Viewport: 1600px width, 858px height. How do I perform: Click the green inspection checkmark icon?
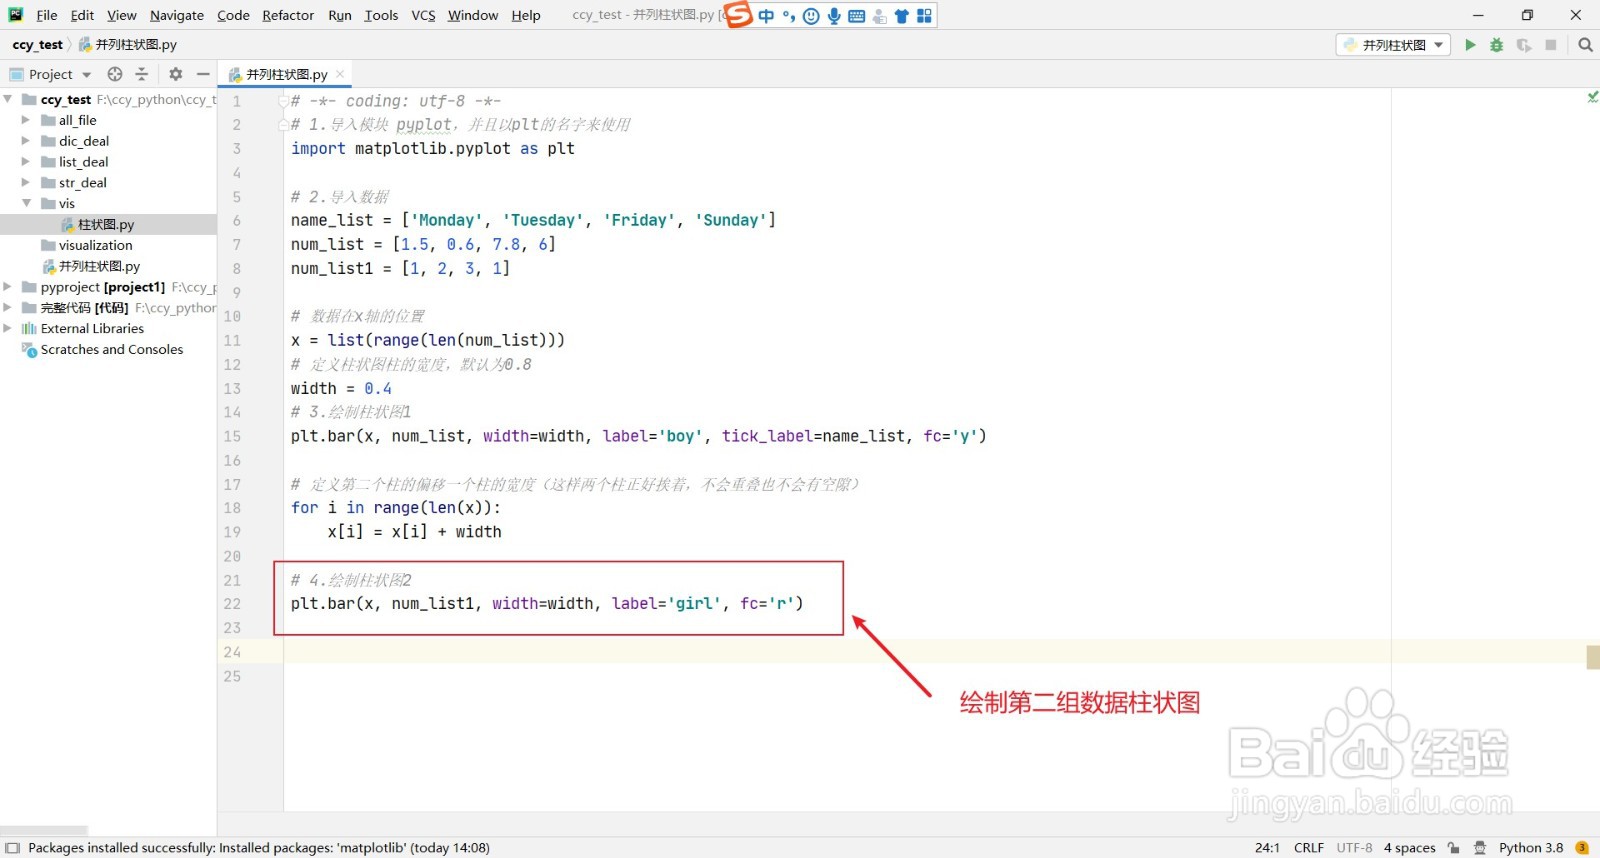[x=1592, y=97]
